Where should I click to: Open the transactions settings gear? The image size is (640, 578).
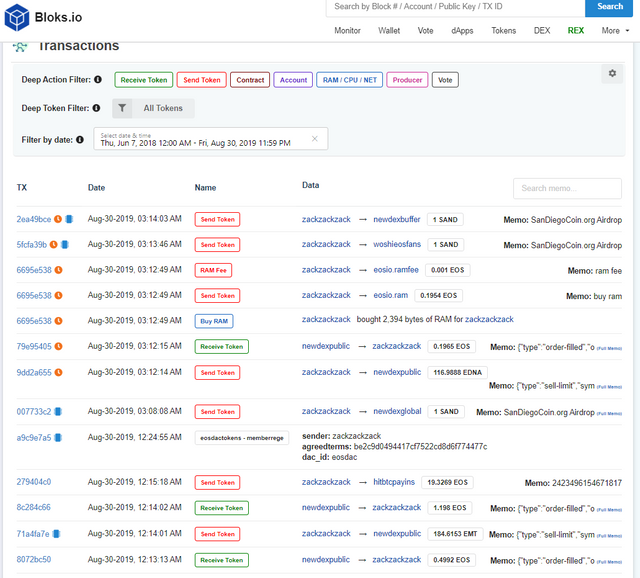[612, 73]
